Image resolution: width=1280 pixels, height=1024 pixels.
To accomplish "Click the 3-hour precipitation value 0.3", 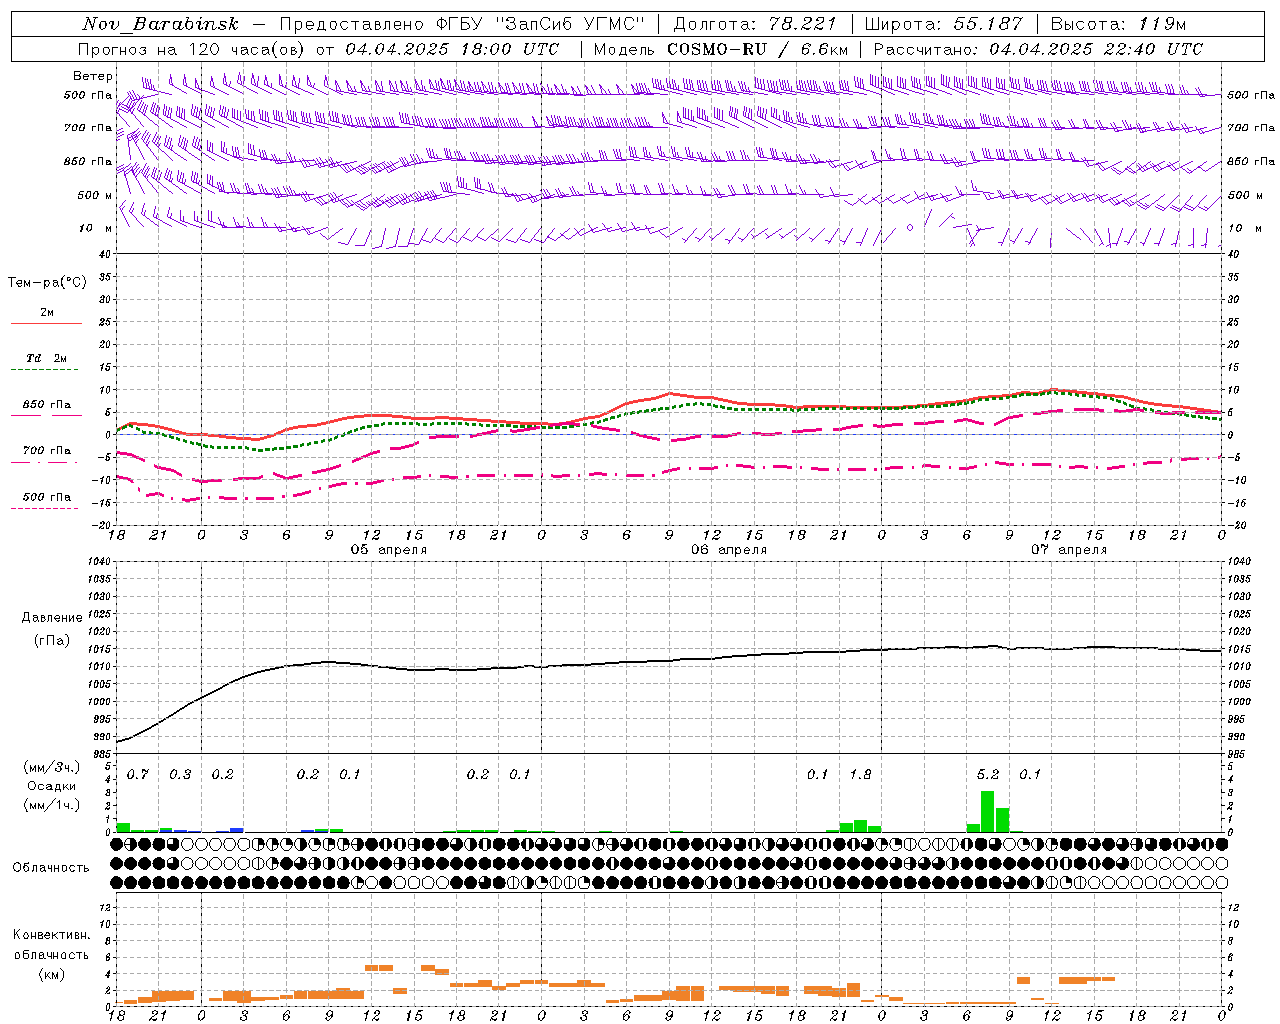I will point(180,775).
